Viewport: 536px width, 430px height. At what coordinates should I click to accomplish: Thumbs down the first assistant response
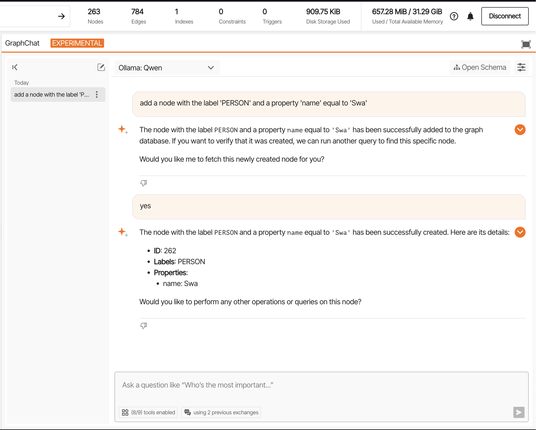tap(144, 183)
